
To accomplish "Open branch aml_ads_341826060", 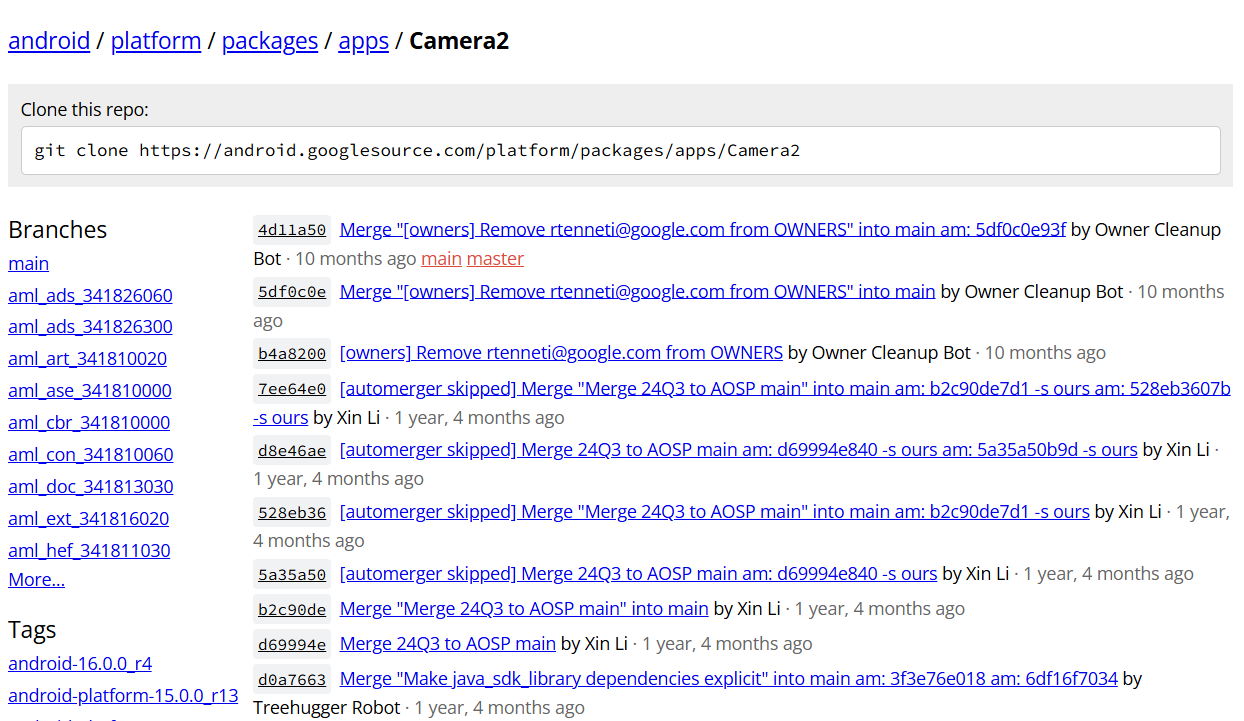I will tap(90, 295).
